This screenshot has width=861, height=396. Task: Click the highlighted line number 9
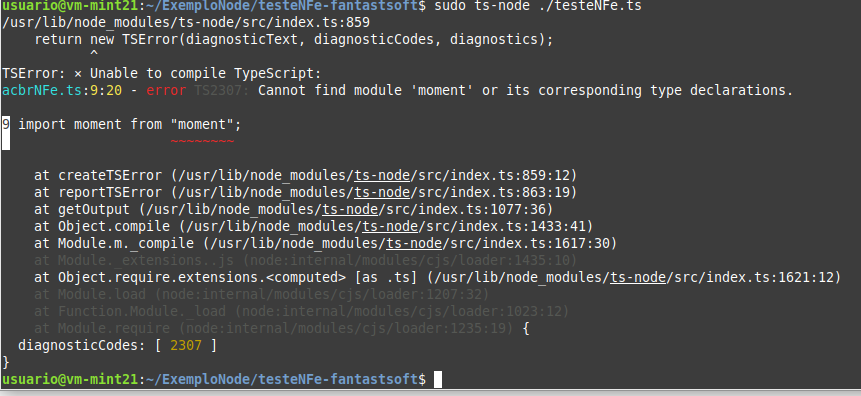(x=6, y=124)
